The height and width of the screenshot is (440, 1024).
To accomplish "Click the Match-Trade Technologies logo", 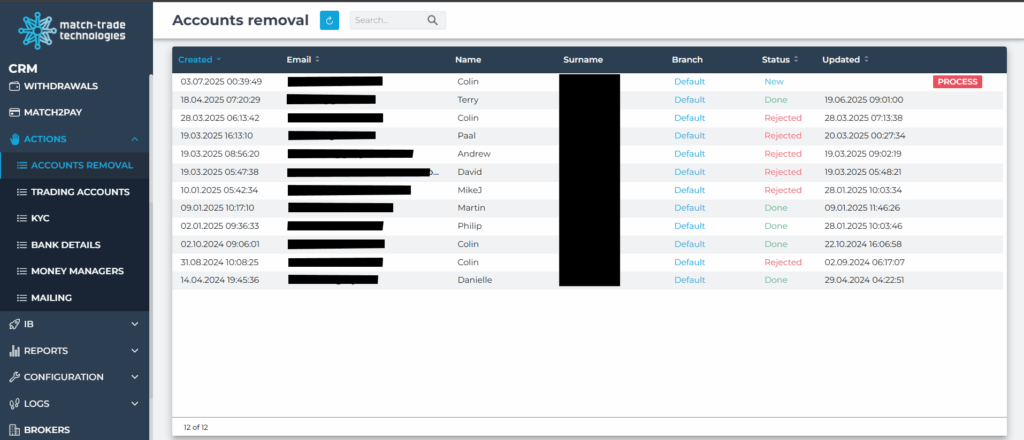I will (x=73, y=28).
